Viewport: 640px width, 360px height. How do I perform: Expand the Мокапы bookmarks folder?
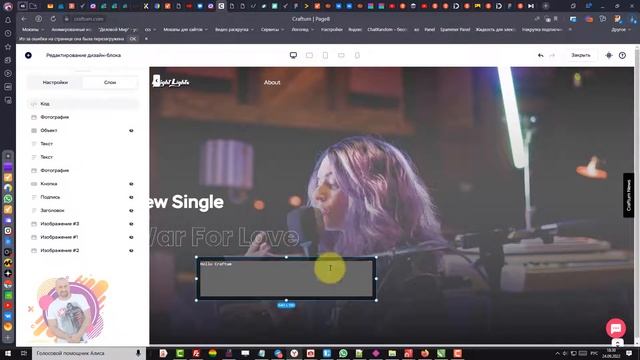pyautogui.click(x=33, y=30)
